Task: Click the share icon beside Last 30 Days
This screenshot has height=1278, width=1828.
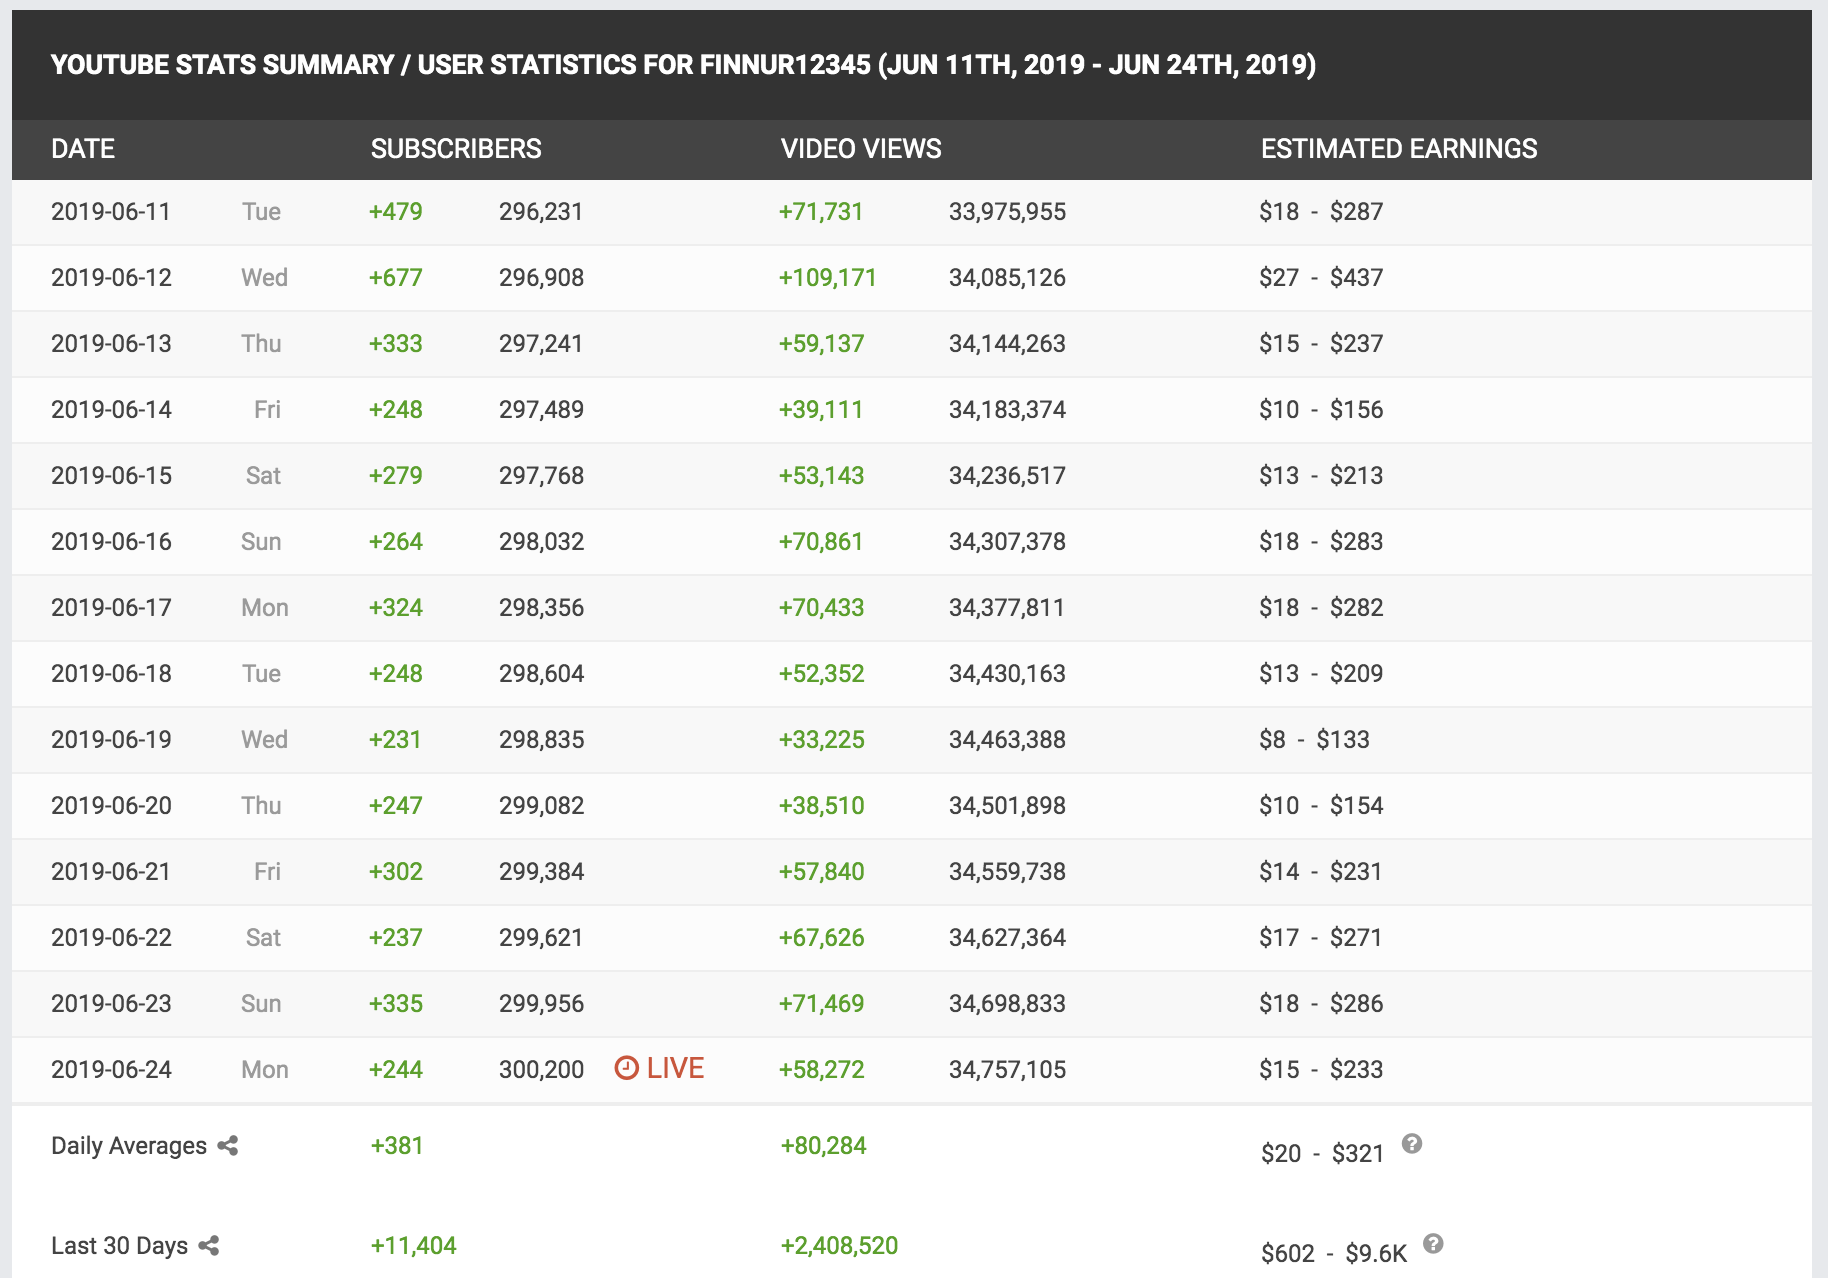Action: (x=209, y=1246)
